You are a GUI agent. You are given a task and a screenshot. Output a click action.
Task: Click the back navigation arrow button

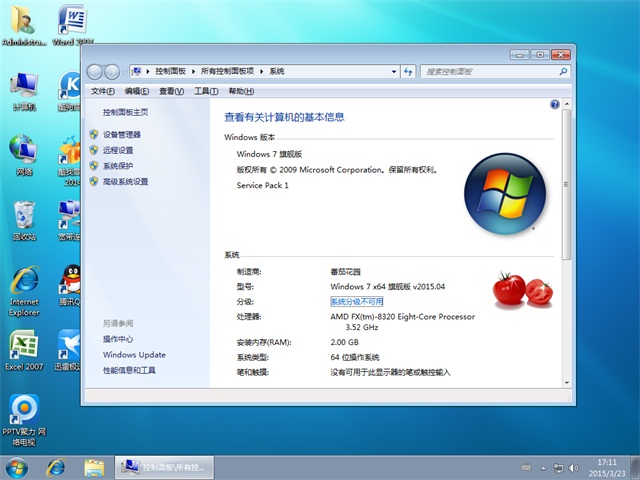[x=95, y=71]
